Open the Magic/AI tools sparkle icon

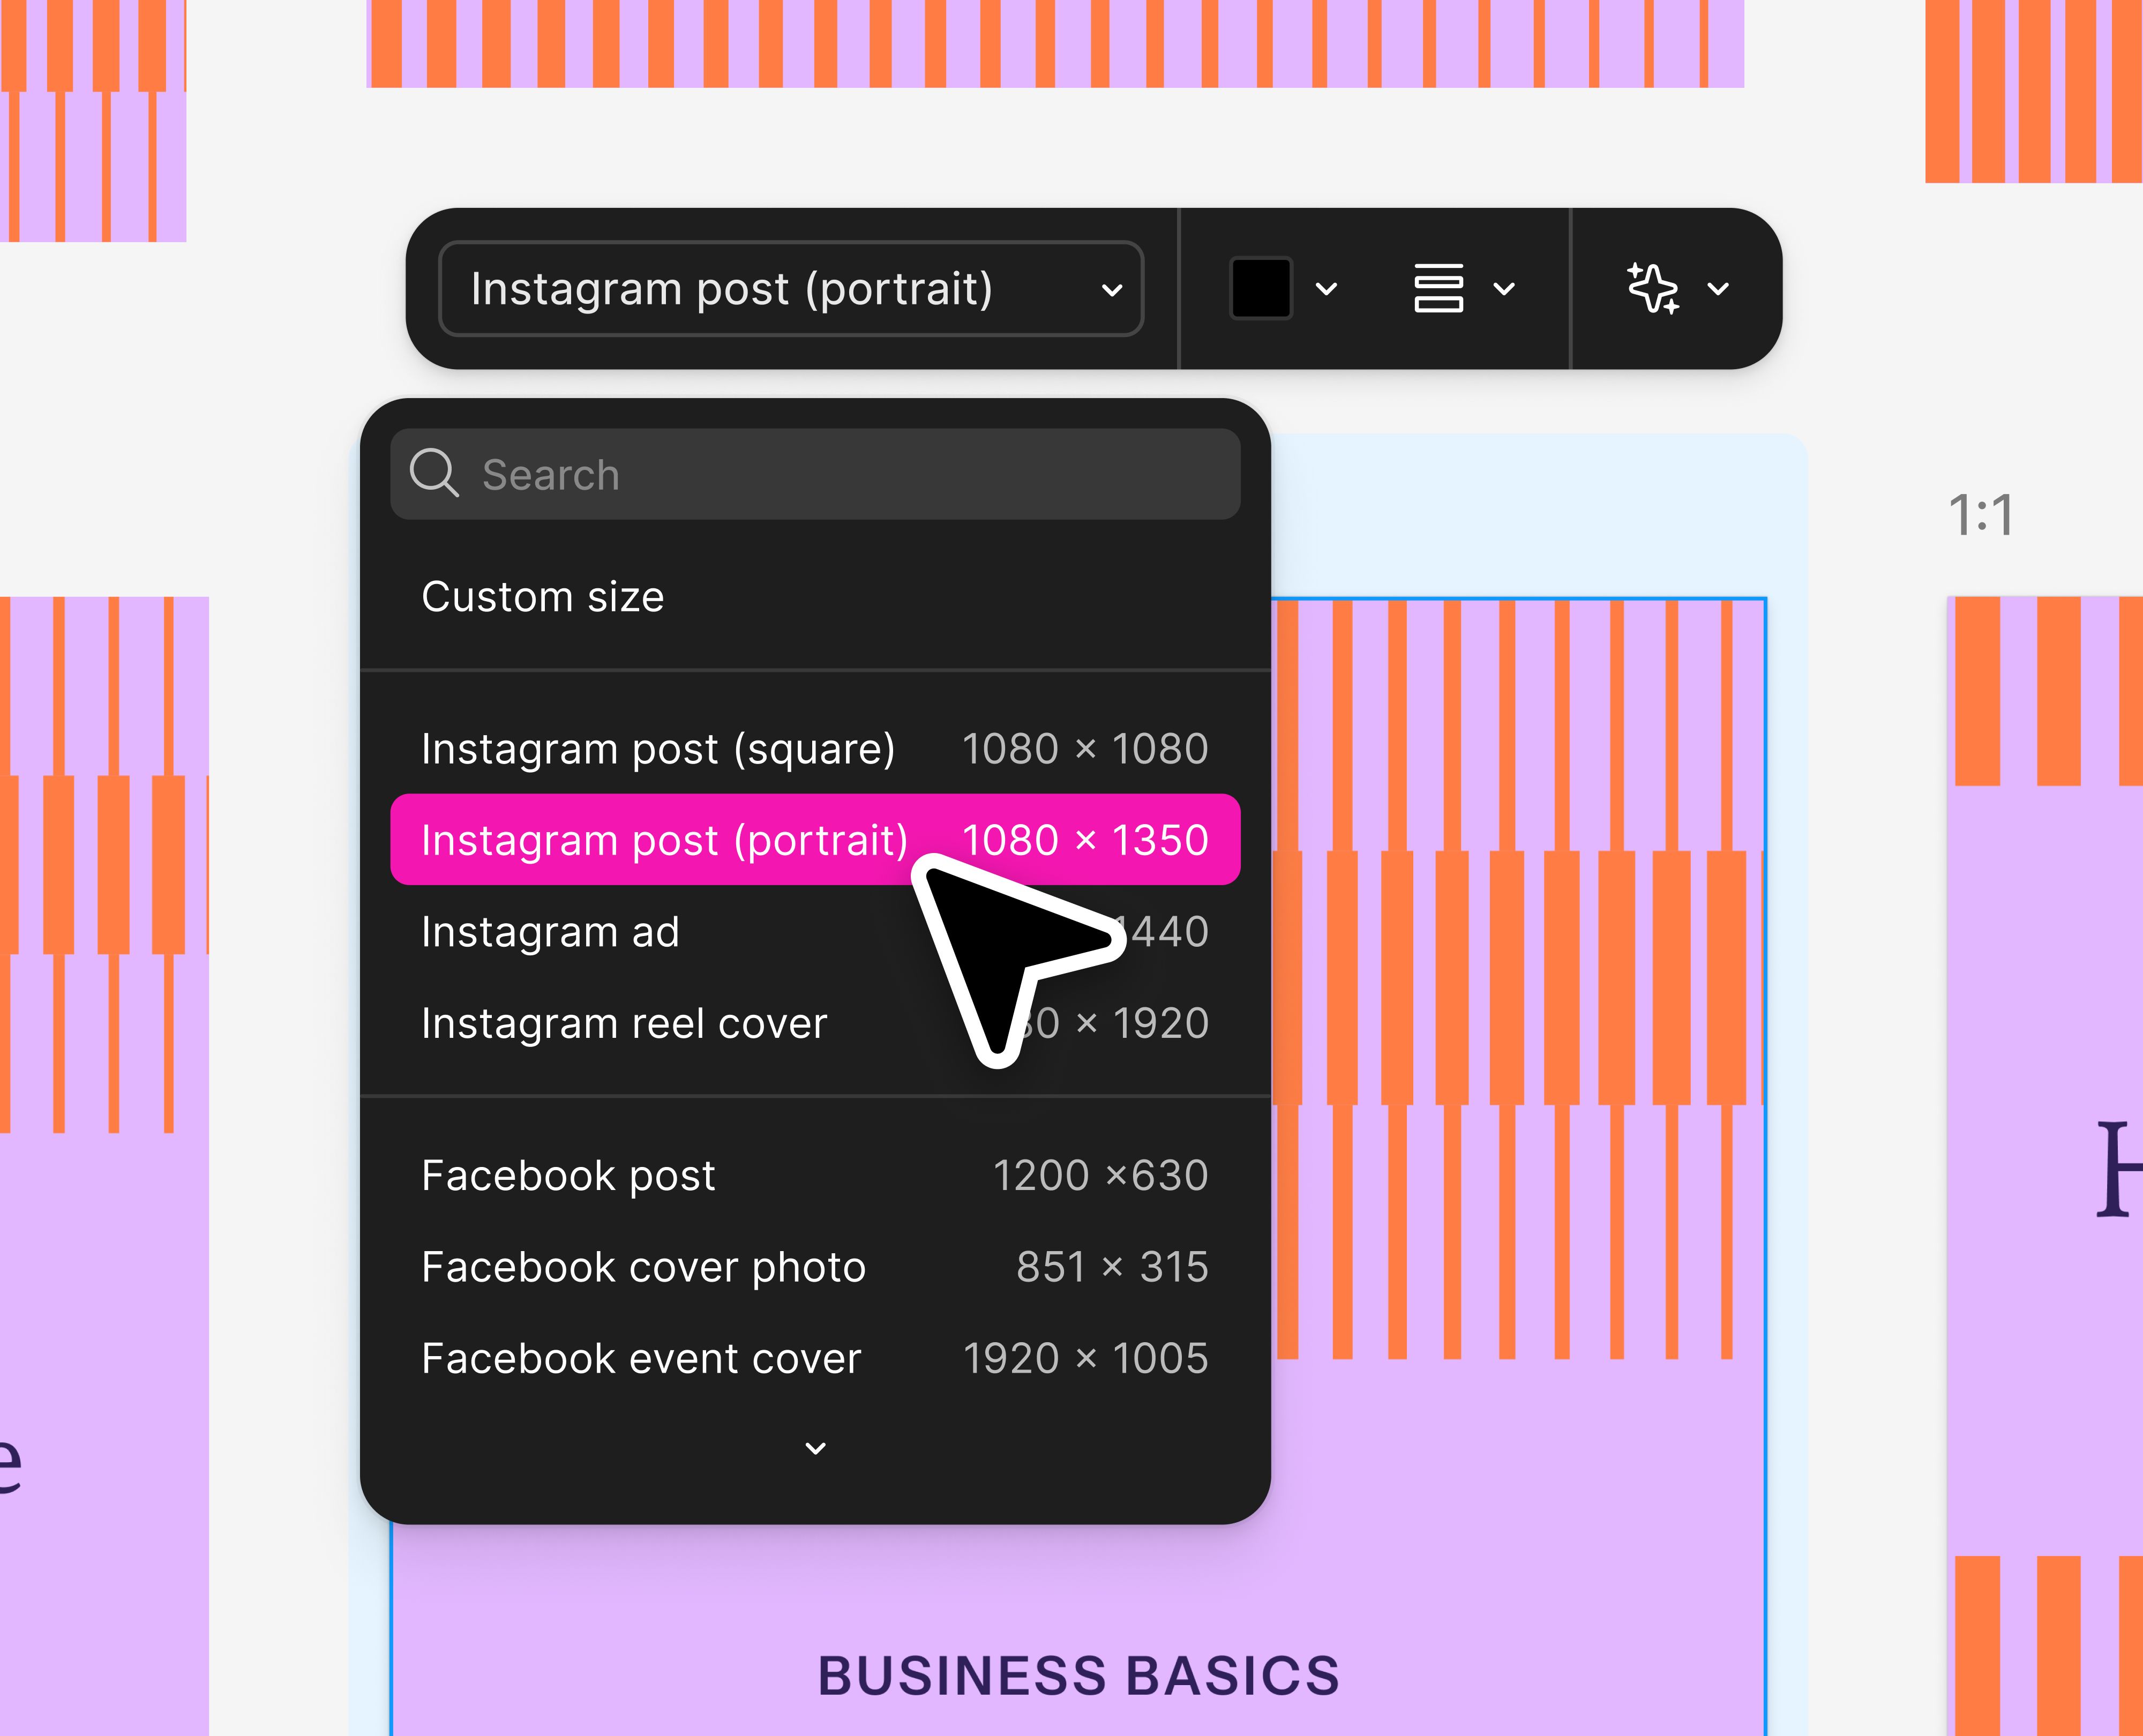pyautogui.click(x=1652, y=290)
